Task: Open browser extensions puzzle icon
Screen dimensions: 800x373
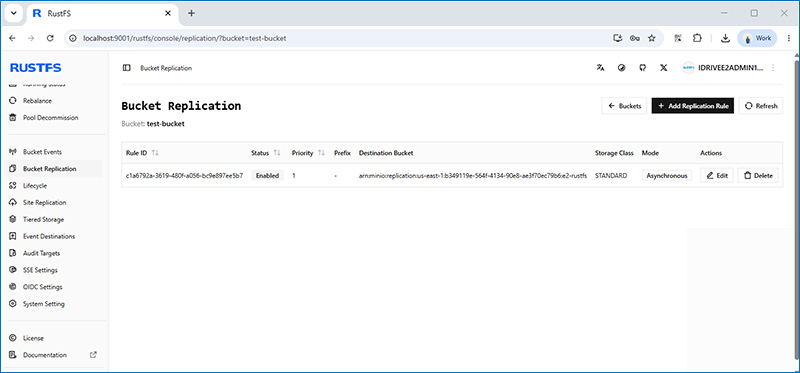Action: pyautogui.click(x=697, y=38)
